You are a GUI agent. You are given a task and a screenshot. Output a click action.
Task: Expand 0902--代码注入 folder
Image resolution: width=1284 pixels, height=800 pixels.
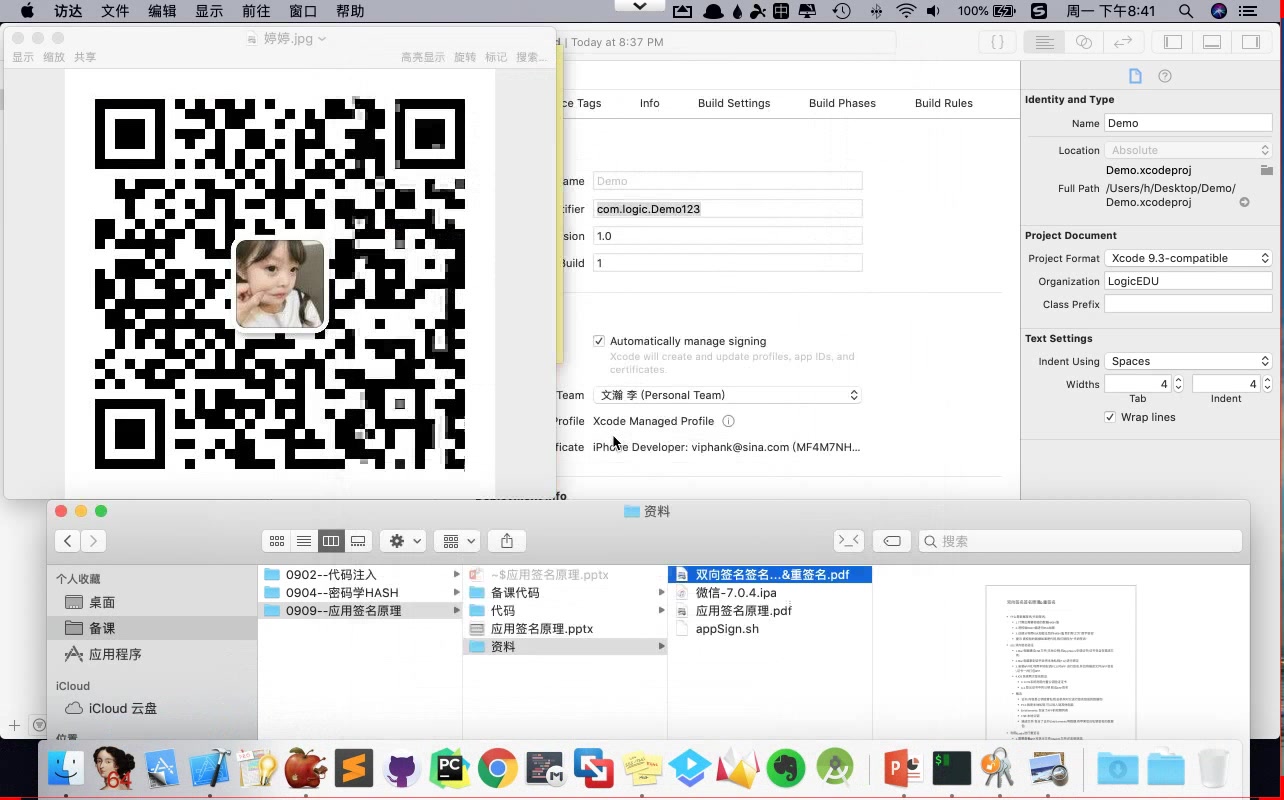456,575
